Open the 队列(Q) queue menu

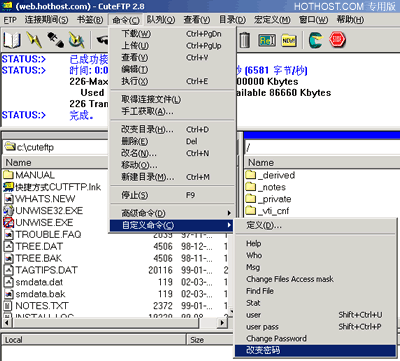161,20
